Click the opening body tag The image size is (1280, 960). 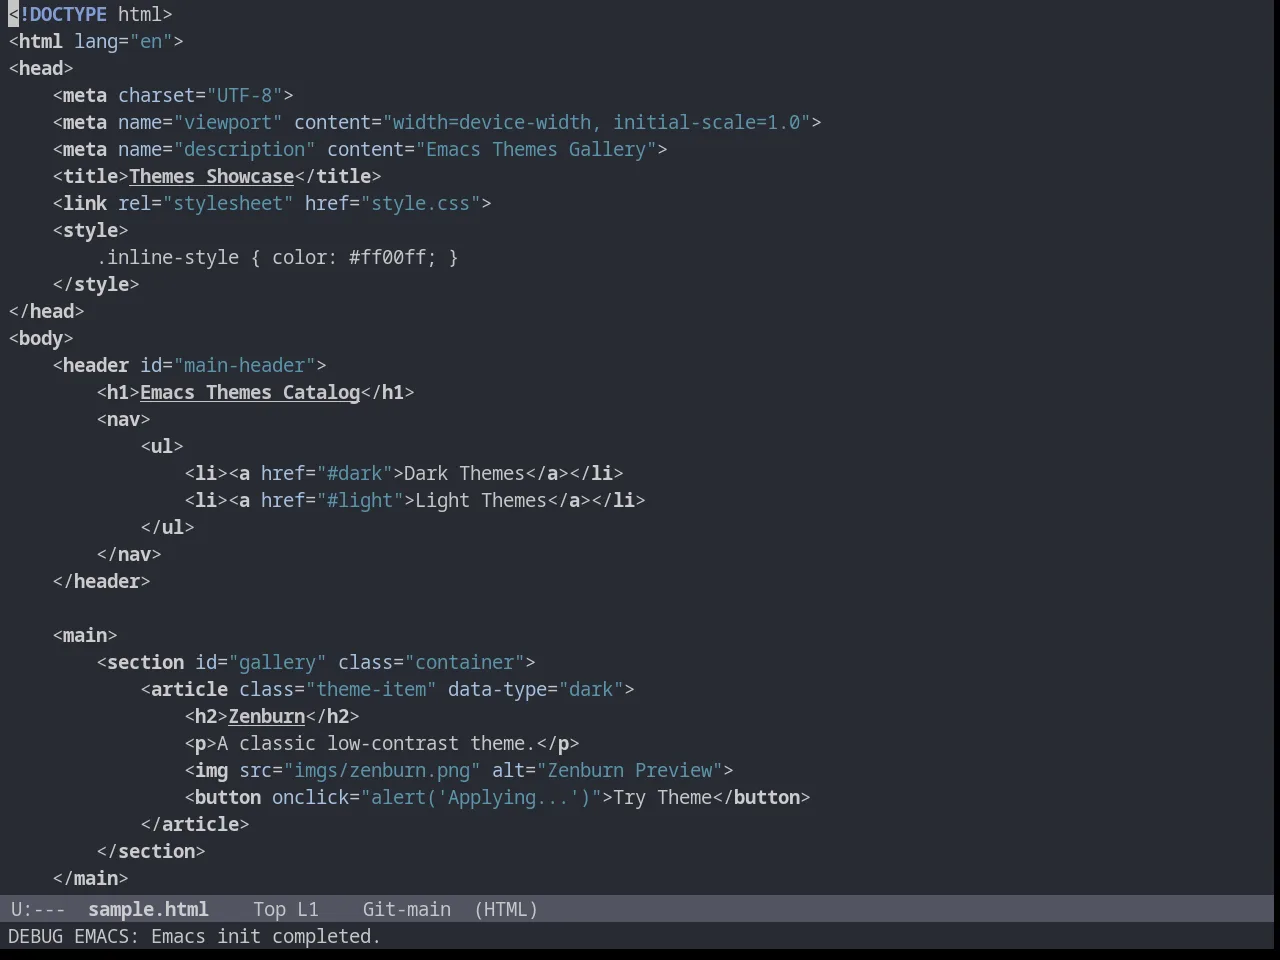coord(41,338)
